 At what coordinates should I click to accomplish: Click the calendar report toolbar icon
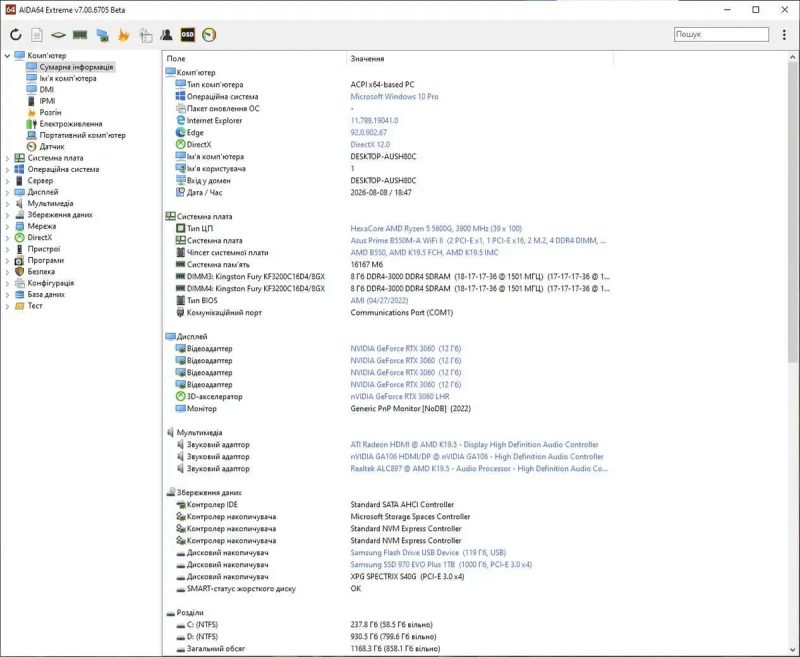(146, 35)
